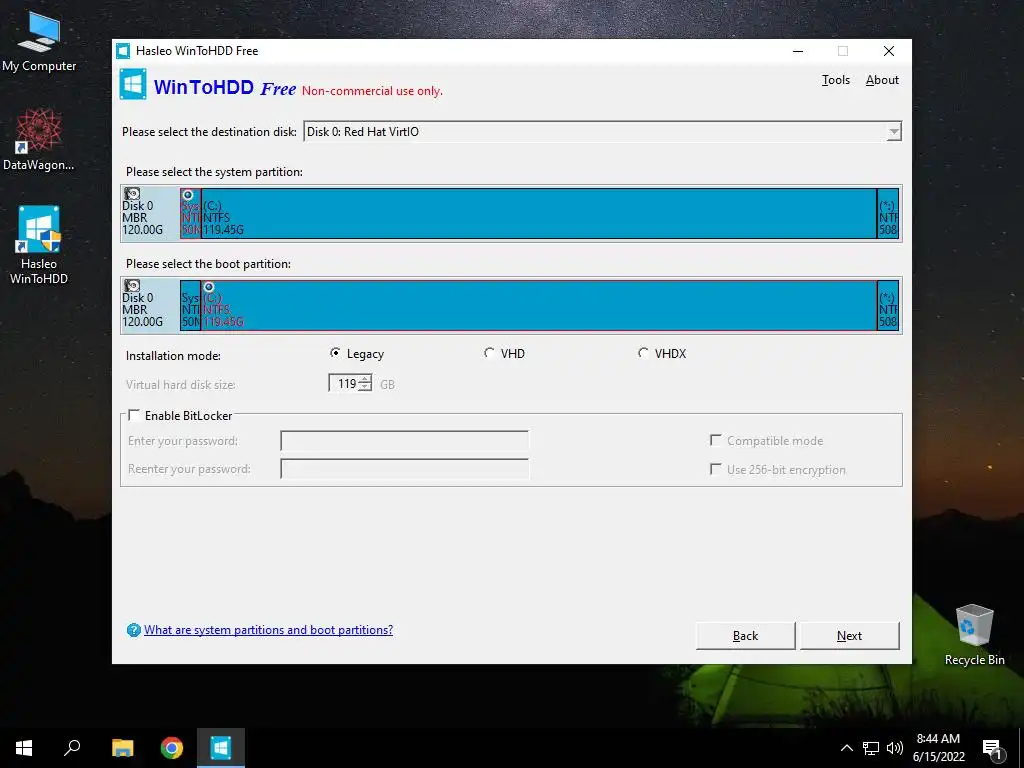Enable BitLocker checkbox
The width and height of the screenshot is (1024, 768).
point(134,415)
